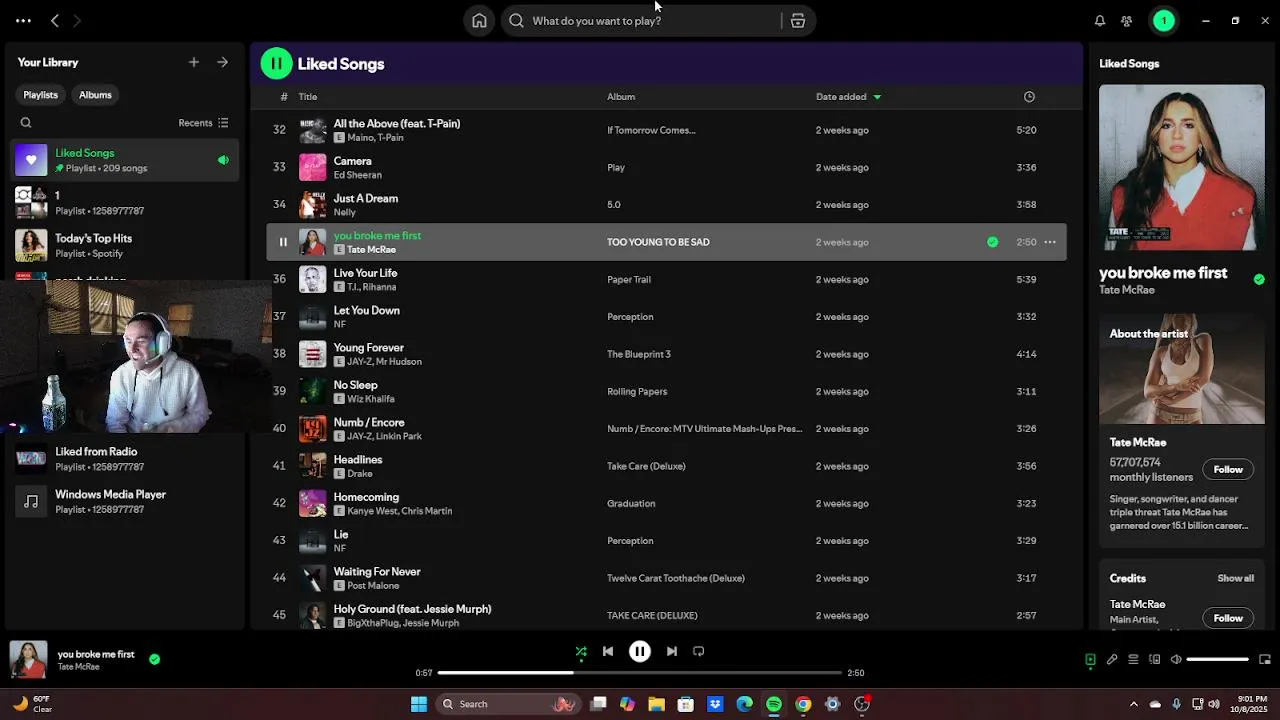
Task: Create a playlist with the plus icon
Action: click(x=194, y=62)
